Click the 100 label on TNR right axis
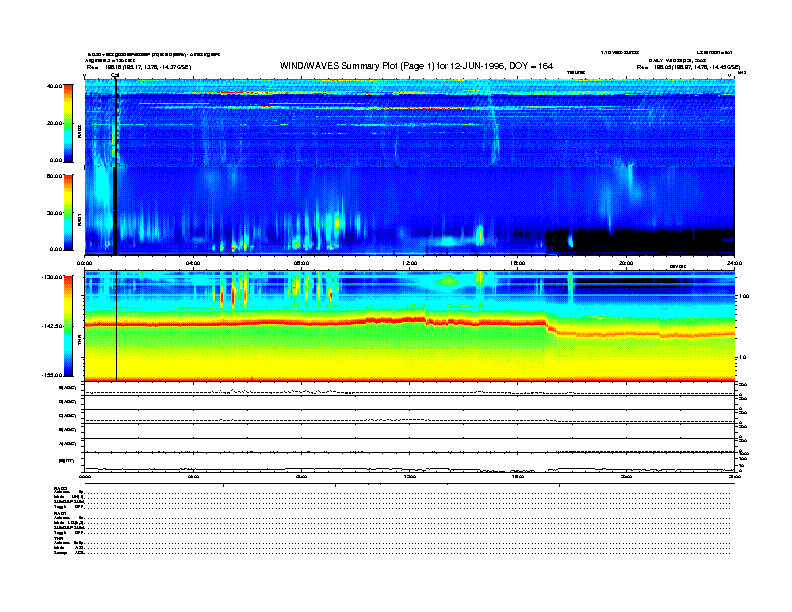The image size is (792, 612). pyautogui.click(x=744, y=296)
